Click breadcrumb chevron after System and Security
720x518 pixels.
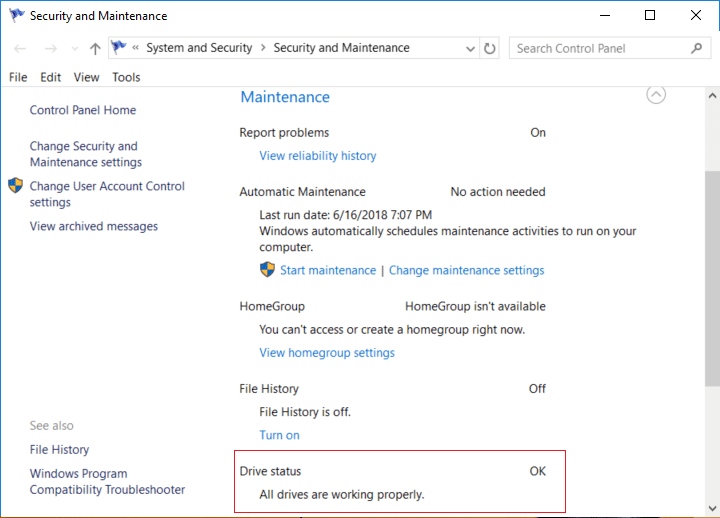263,48
